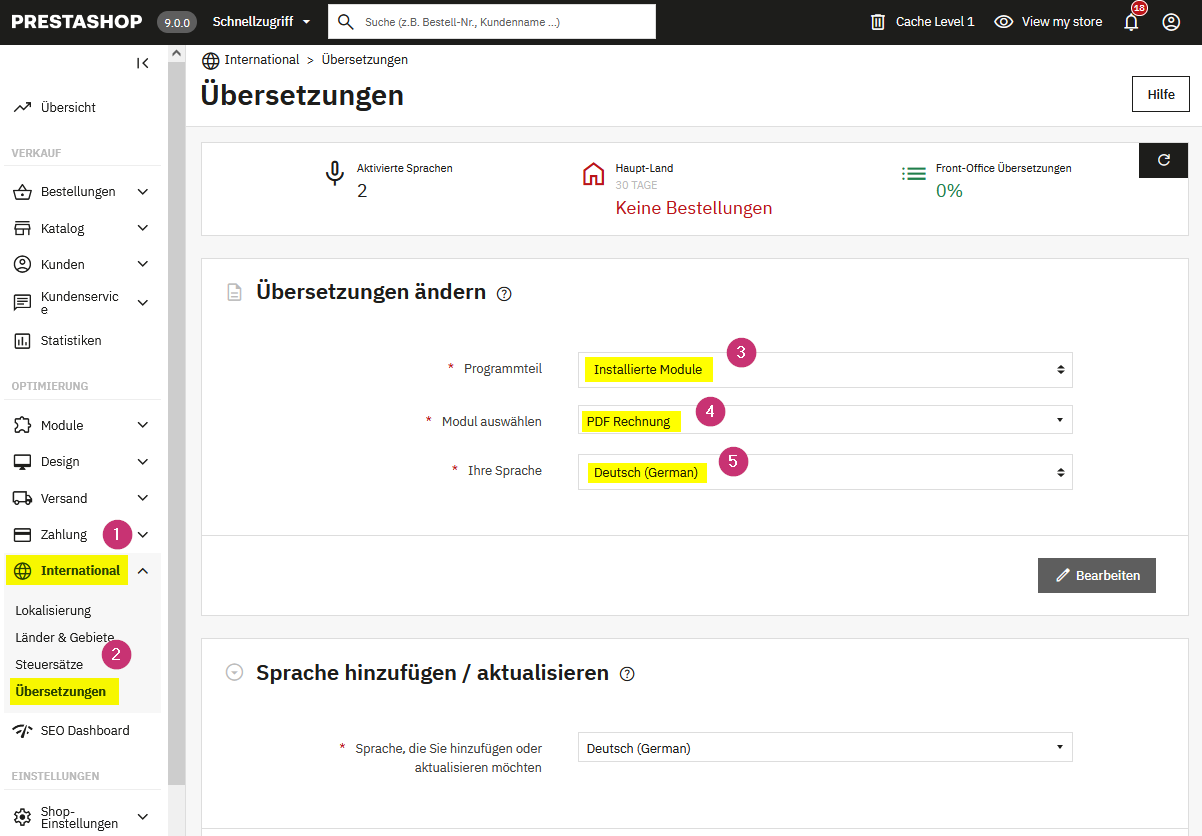Collapse the Sprache hinzufügen section toggle
The width and height of the screenshot is (1202, 836).
tap(234, 673)
